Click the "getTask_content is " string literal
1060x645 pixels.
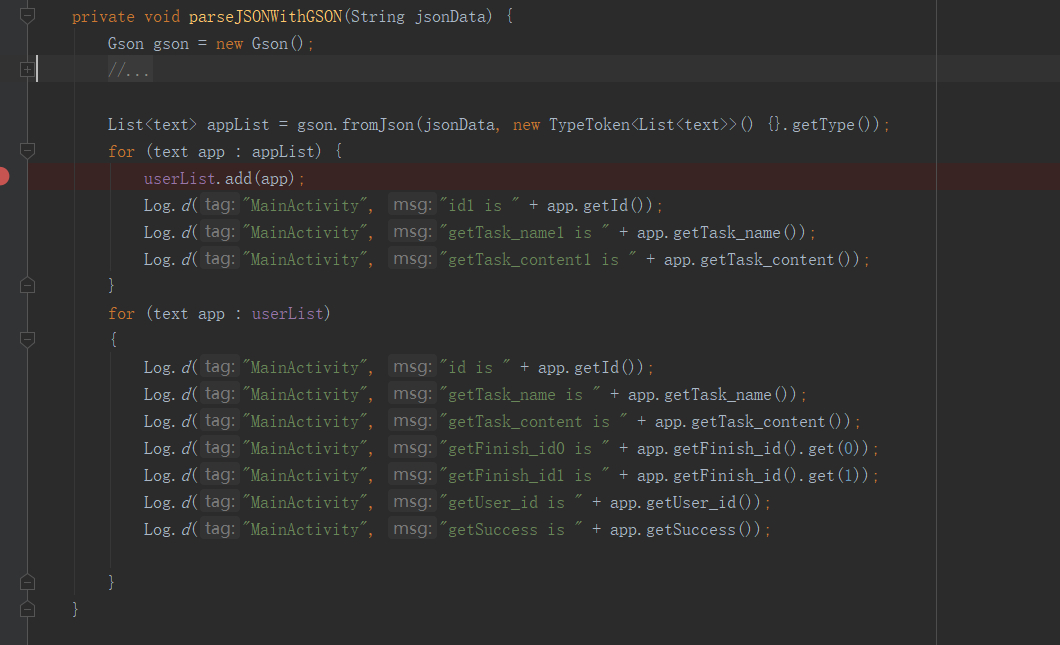(534, 421)
